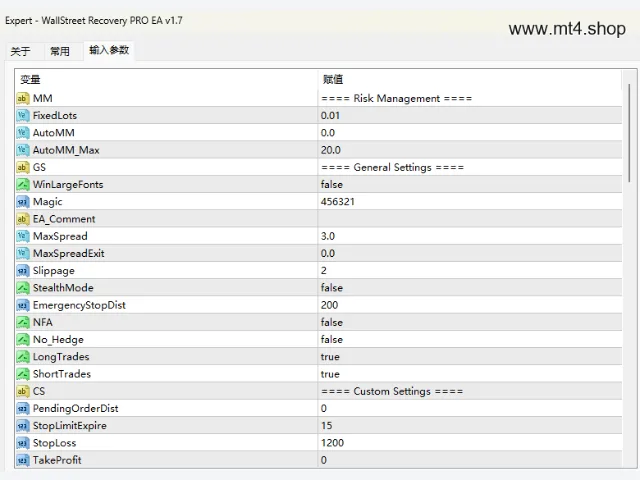Select the WinLargeFonts variable name

[68, 184]
